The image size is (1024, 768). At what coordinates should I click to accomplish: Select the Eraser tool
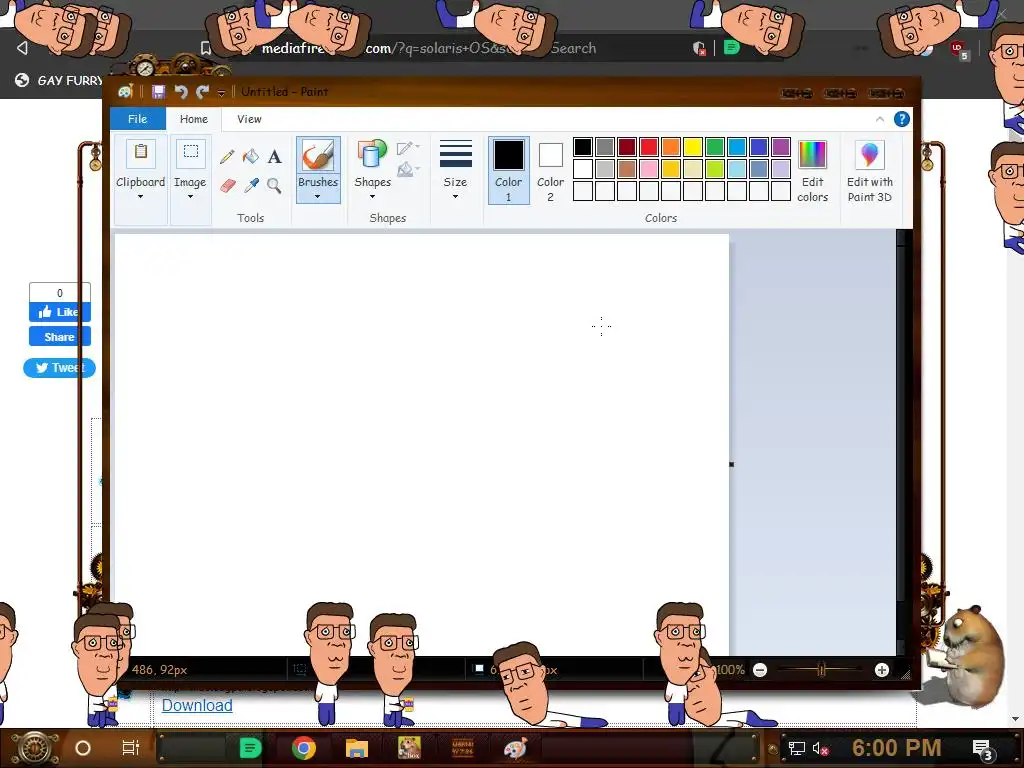click(227, 186)
